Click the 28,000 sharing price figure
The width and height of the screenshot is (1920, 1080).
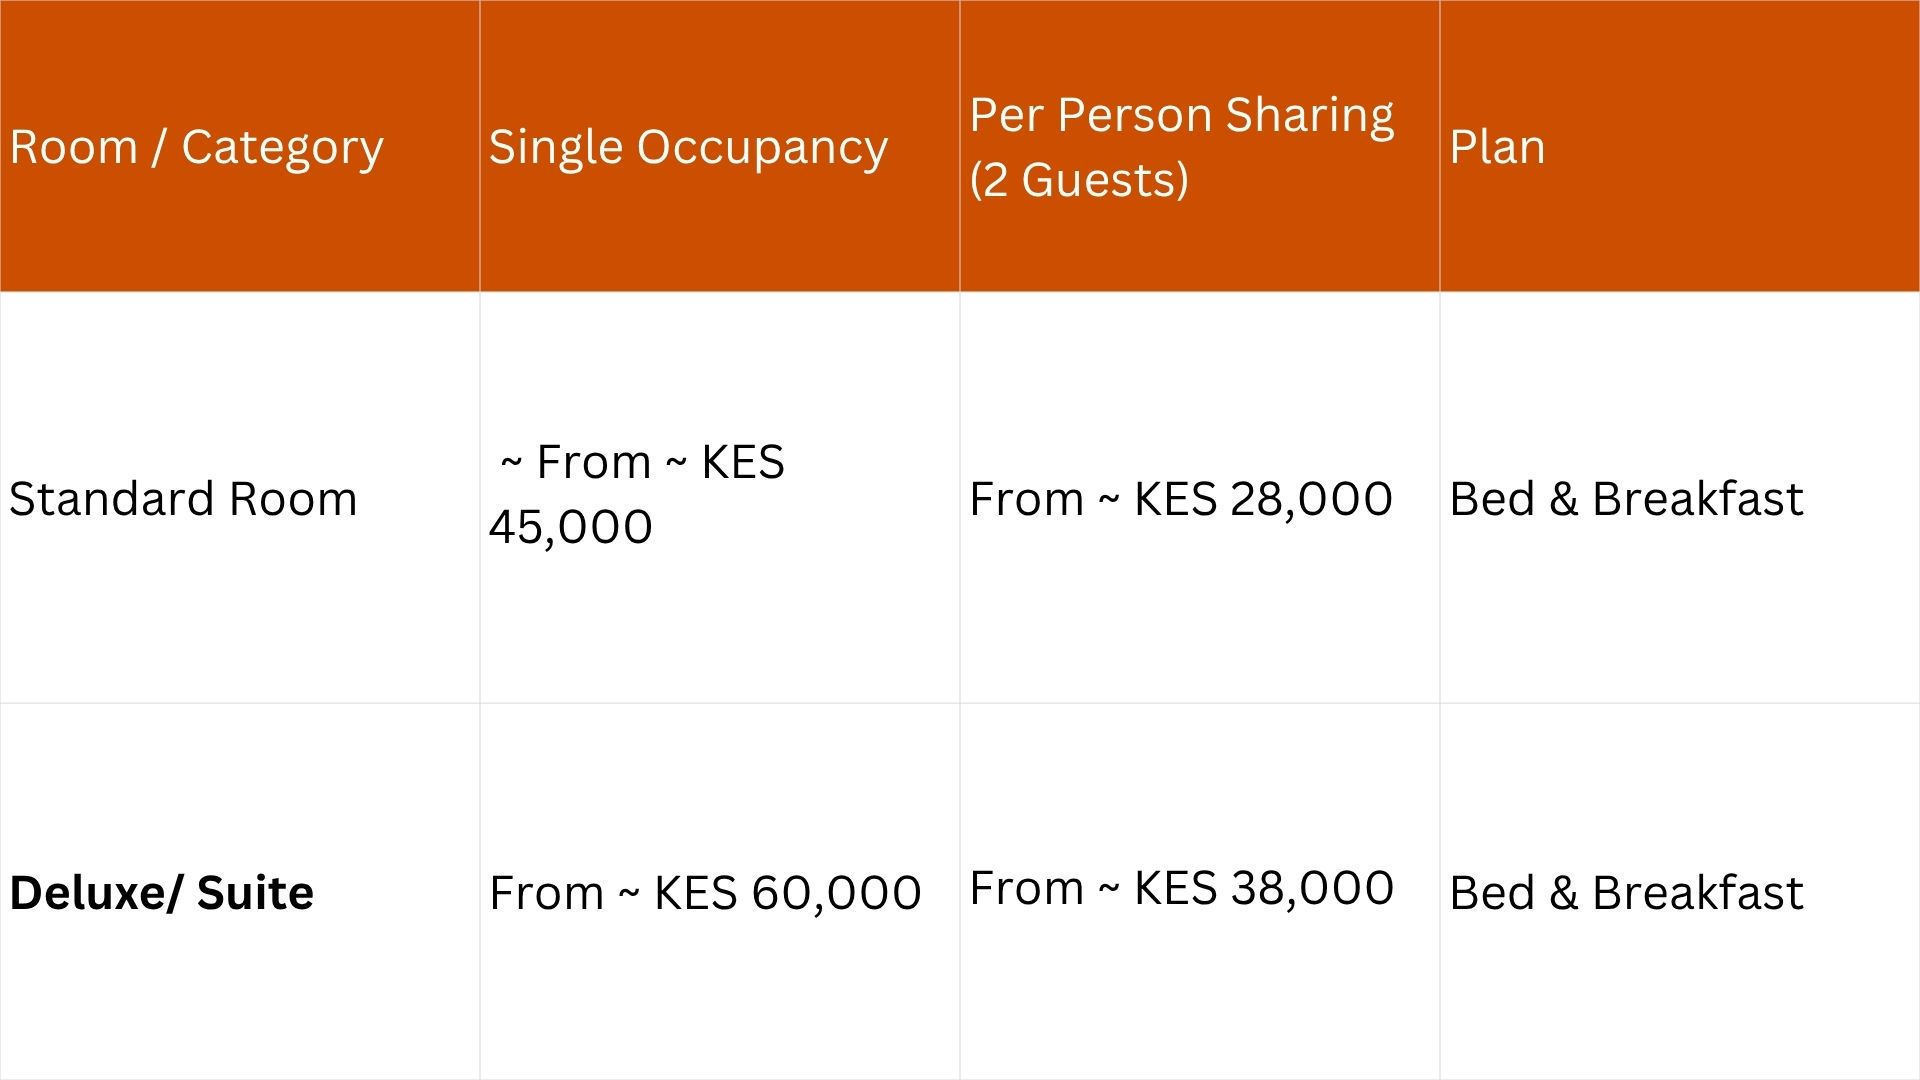tap(1311, 499)
